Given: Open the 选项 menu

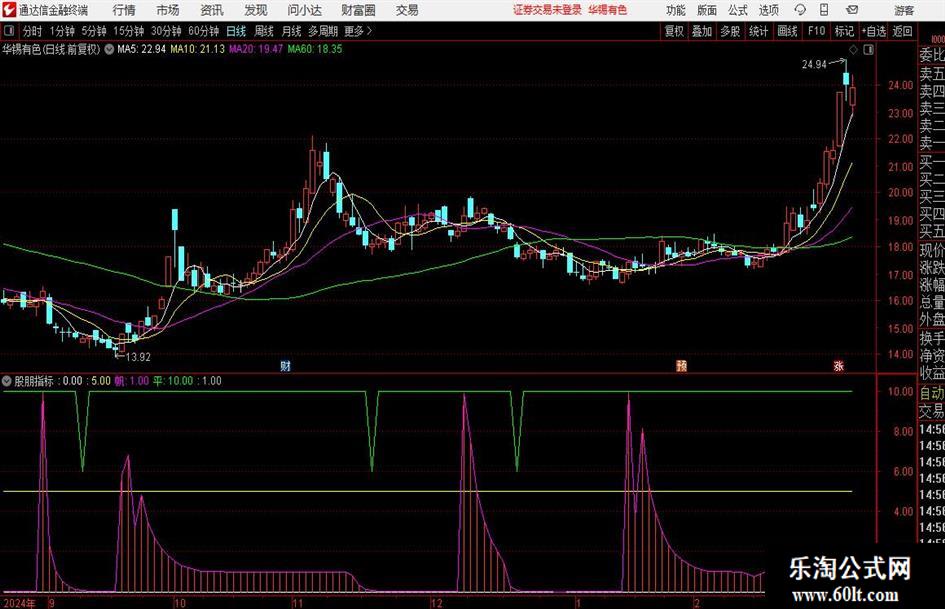Looking at the screenshot, I should coord(769,10).
